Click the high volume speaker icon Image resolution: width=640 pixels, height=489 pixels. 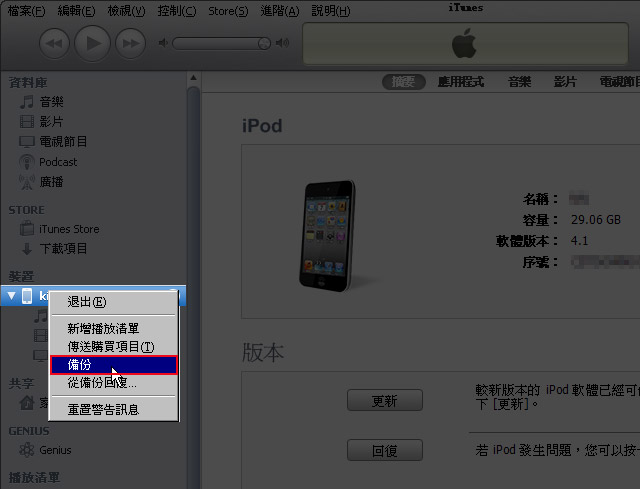tap(282, 42)
